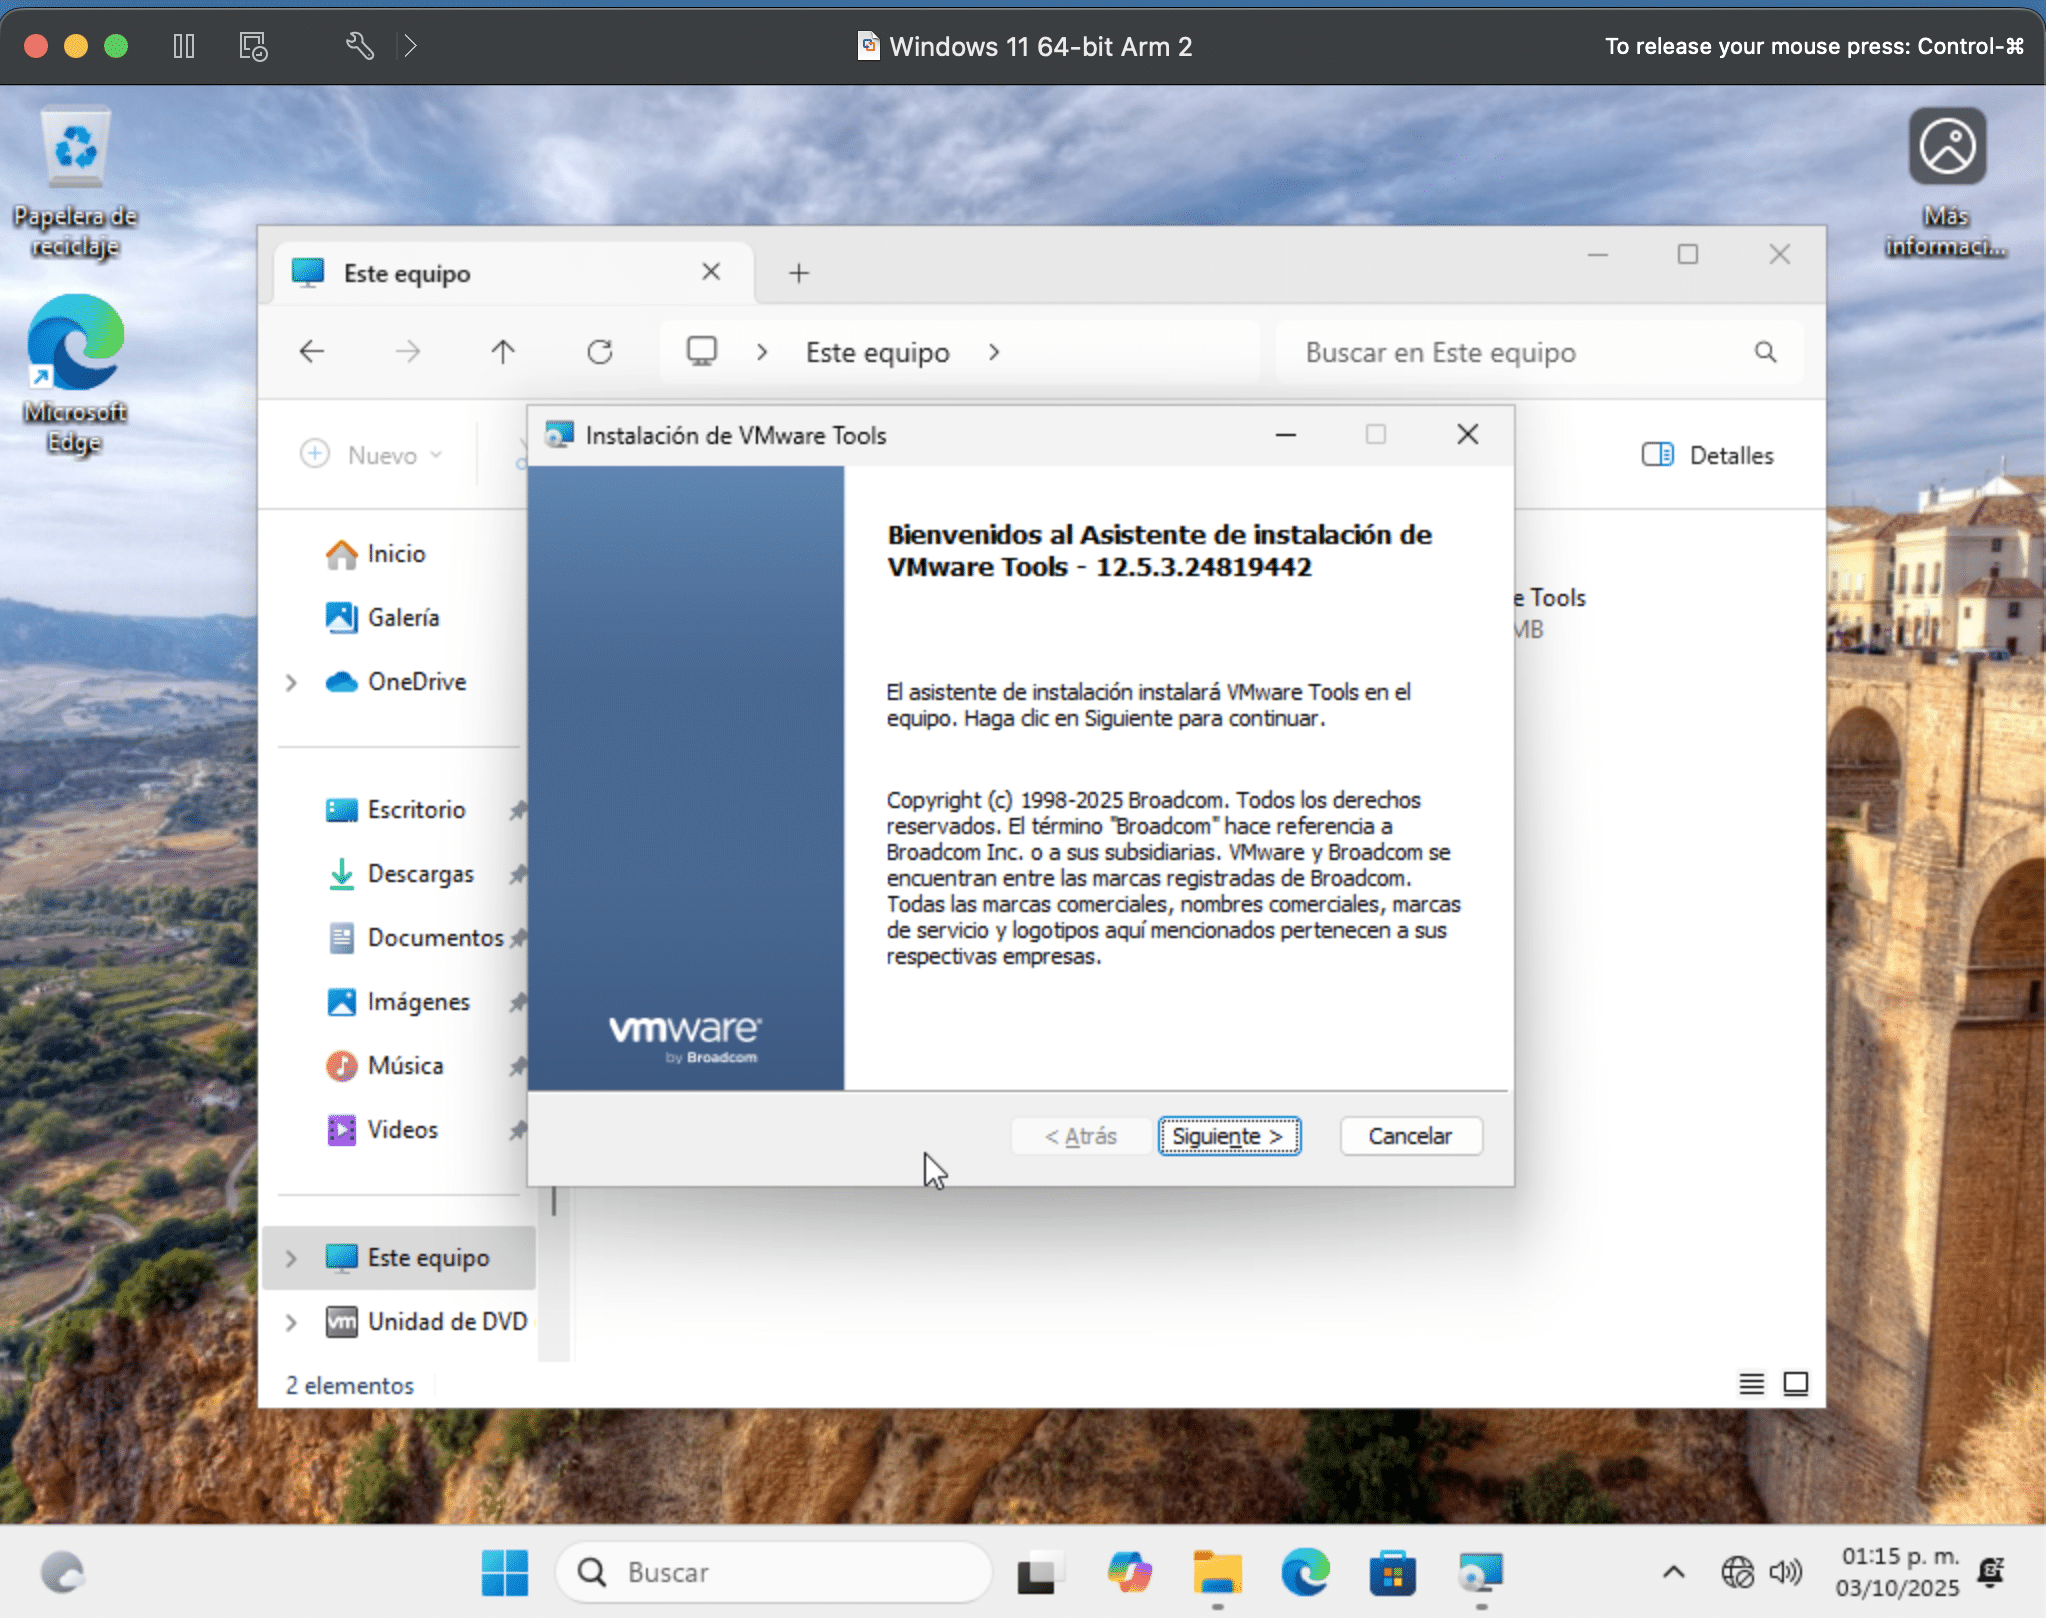The image size is (2046, 1618).
Task: Open Copilot from the taskbar
Action: tap(1127, 1572)
